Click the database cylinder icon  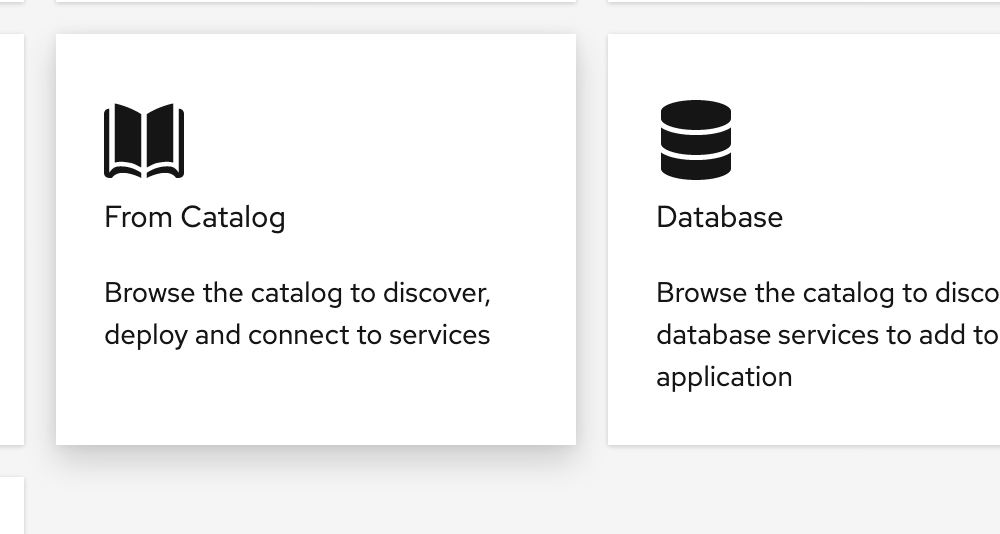pyautogui.click(x=696, y=140)
